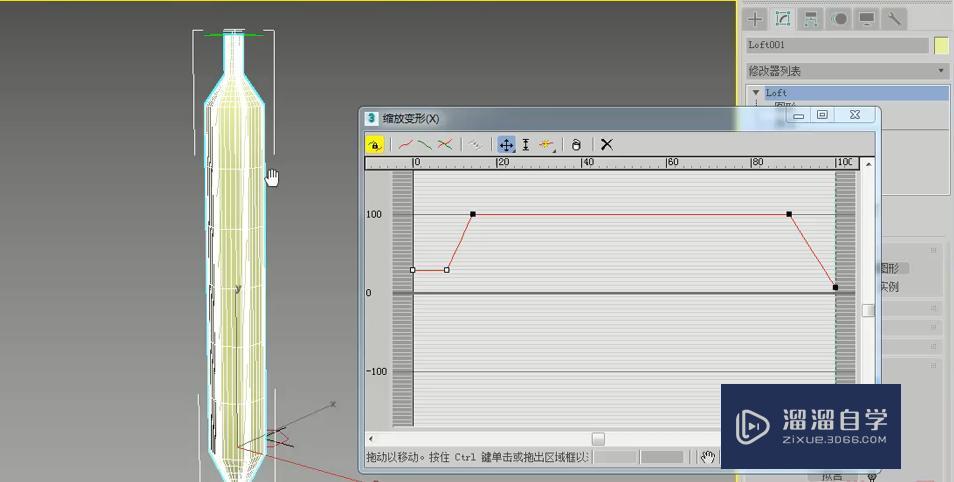Select black control point near 87 on plateau
Screen dimensions: 954x482
789,214
